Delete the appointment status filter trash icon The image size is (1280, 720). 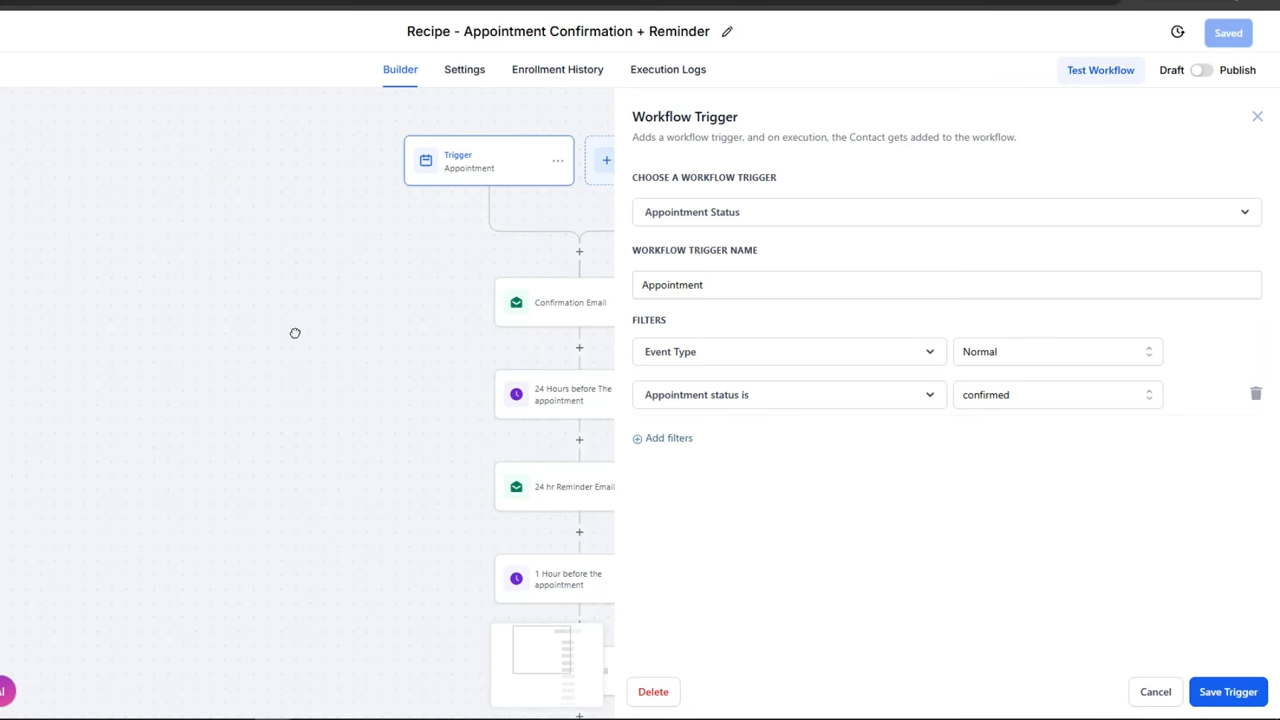[x=1256, y=394]
